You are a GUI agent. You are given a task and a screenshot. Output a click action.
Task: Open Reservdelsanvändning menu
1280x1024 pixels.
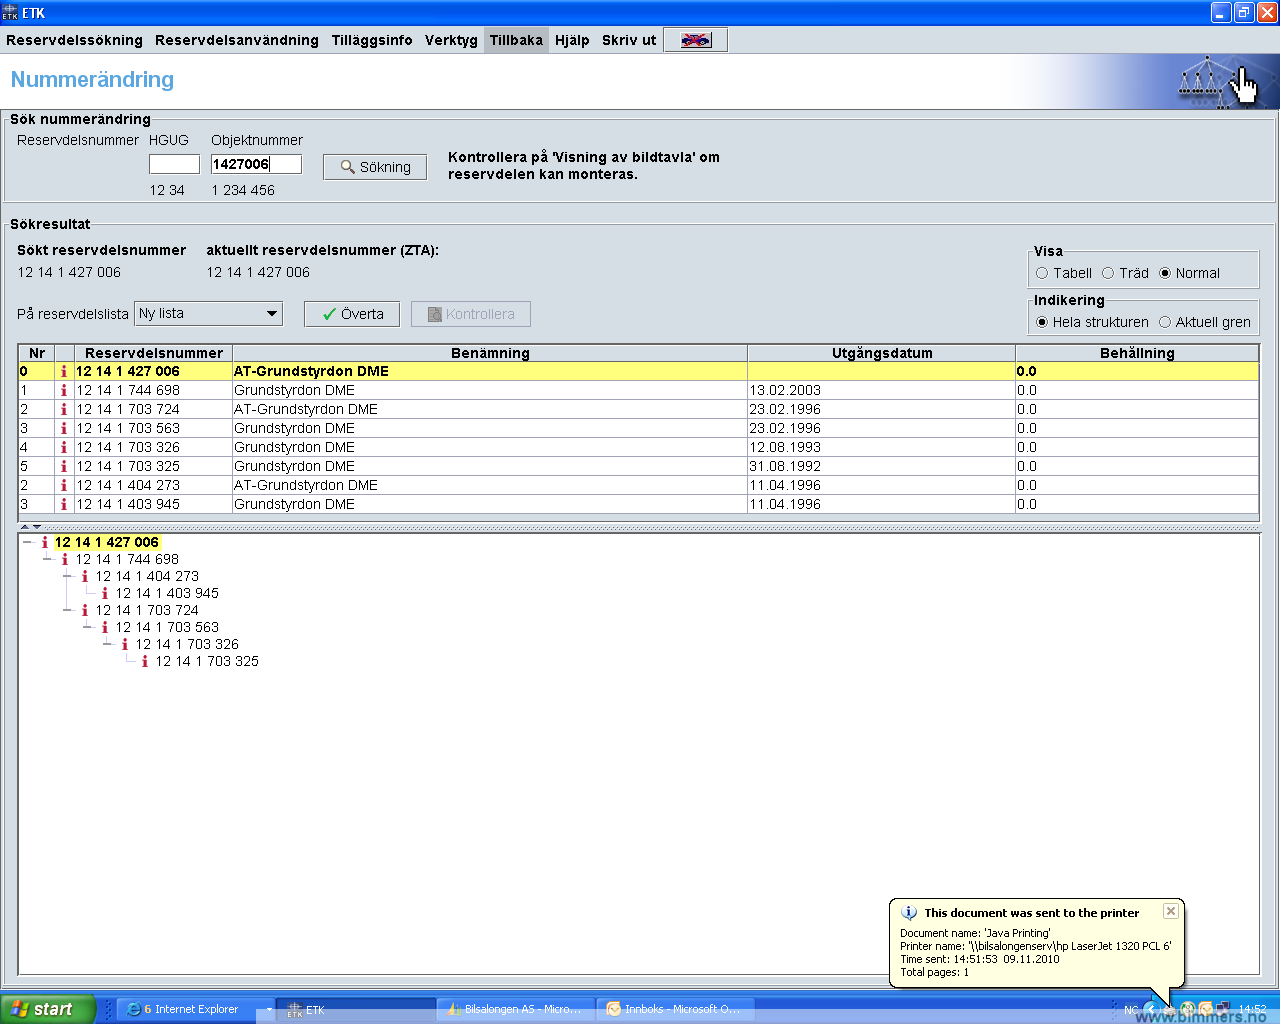[x=237, y=40]
